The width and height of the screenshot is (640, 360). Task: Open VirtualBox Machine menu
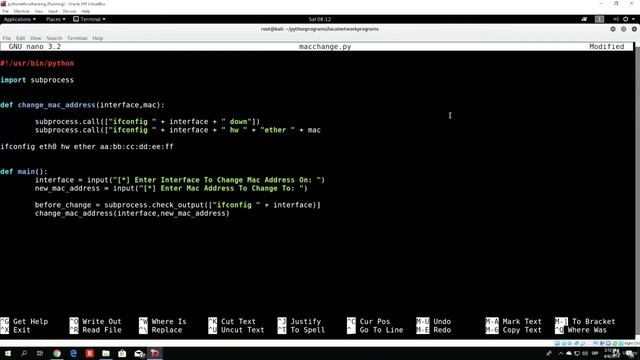[x=22, y=11]
